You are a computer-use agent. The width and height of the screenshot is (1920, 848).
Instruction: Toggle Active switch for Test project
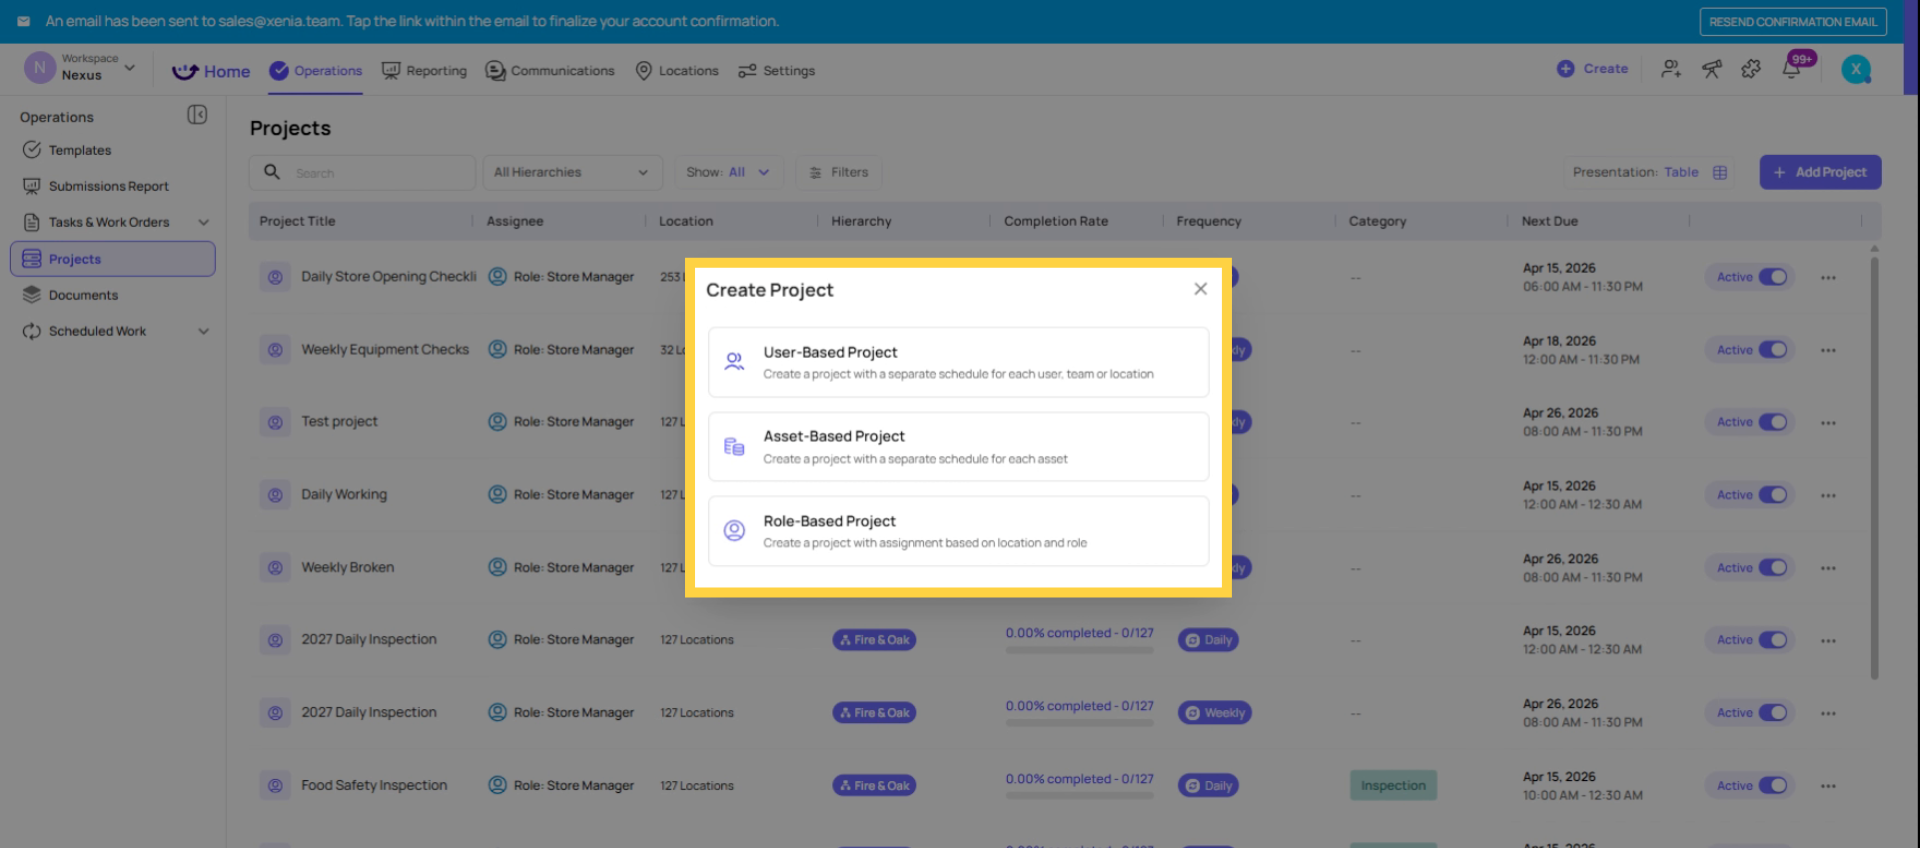pos(1773,422)
